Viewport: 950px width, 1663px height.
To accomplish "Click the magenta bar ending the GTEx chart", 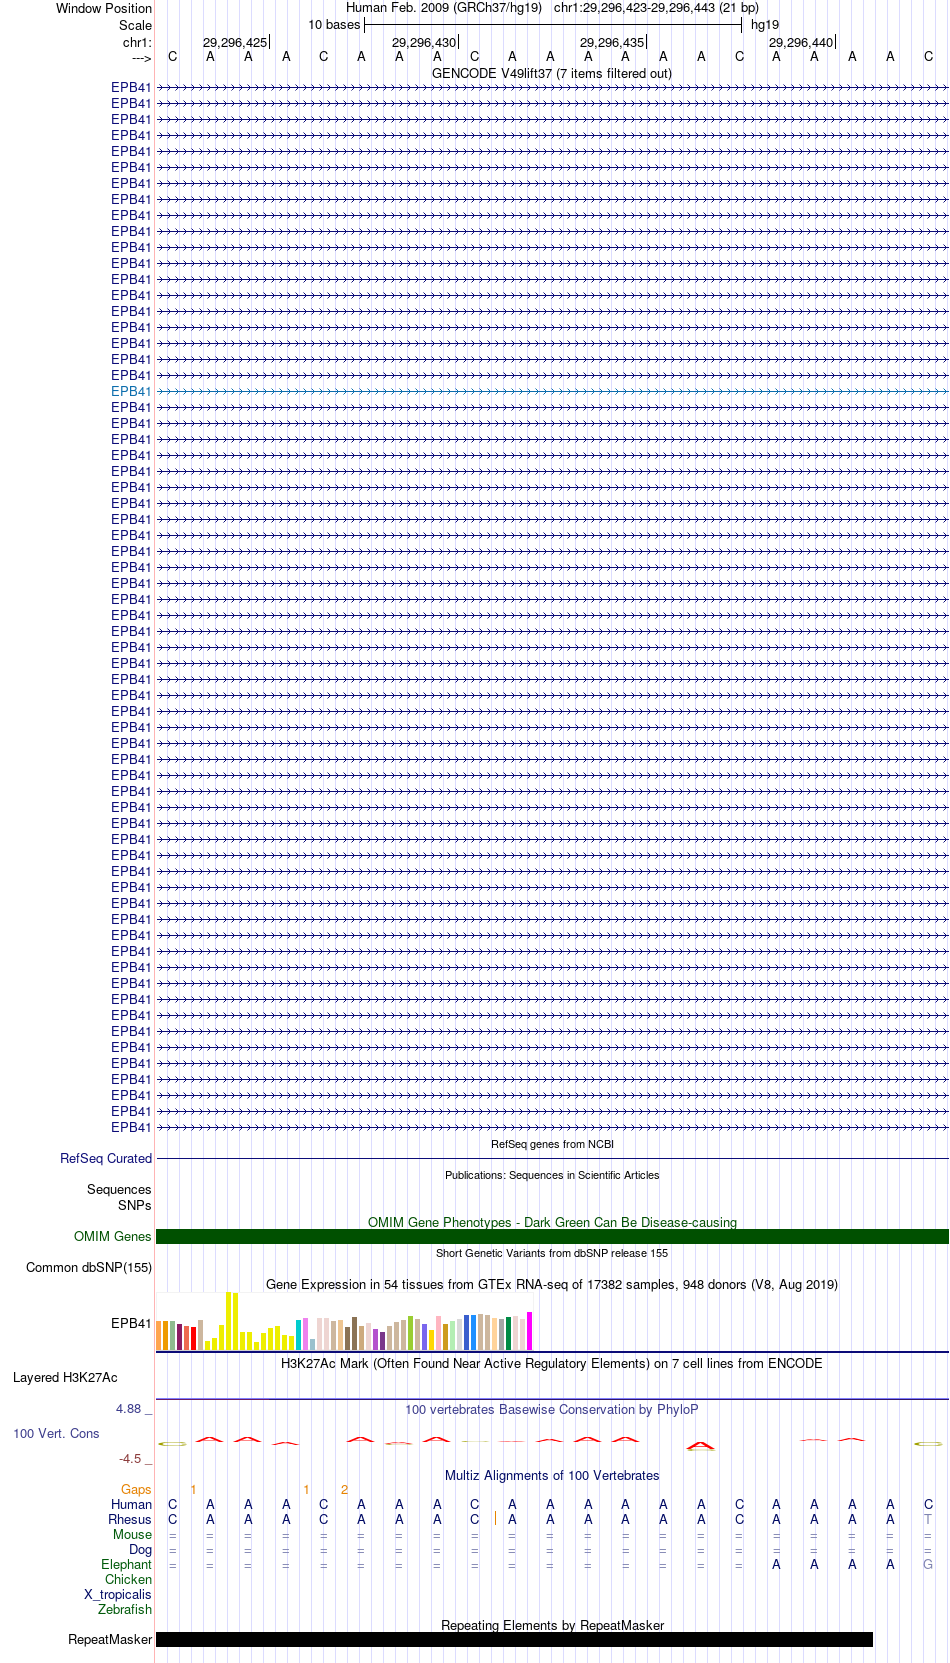I will [530, 1331].
